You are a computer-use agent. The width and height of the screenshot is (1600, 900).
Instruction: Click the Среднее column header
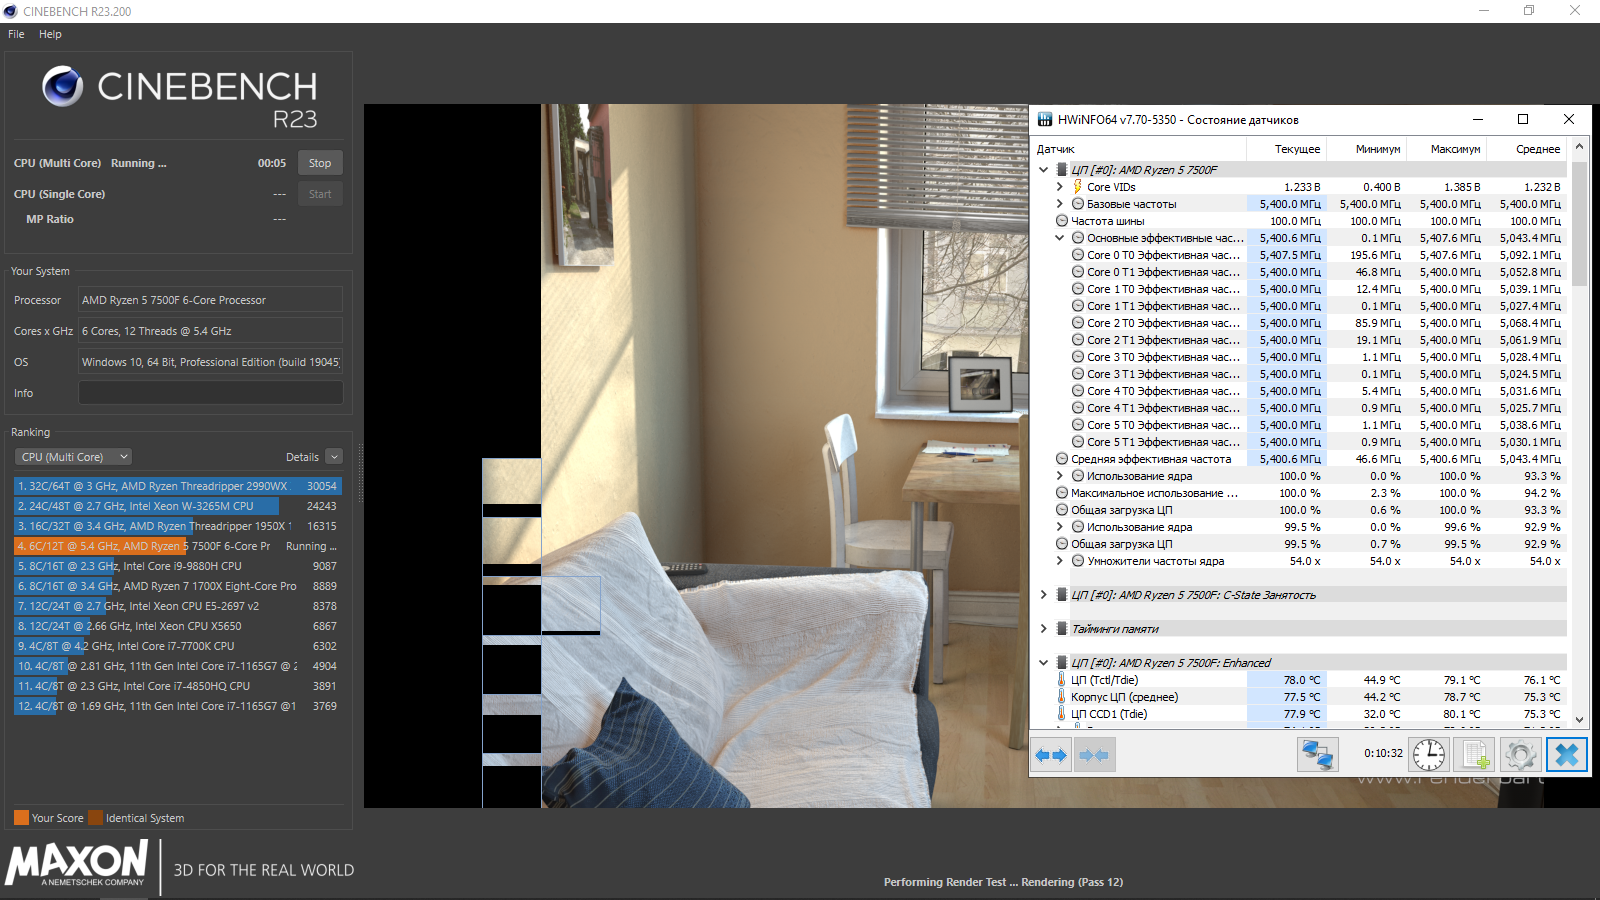click(1527, 149)
